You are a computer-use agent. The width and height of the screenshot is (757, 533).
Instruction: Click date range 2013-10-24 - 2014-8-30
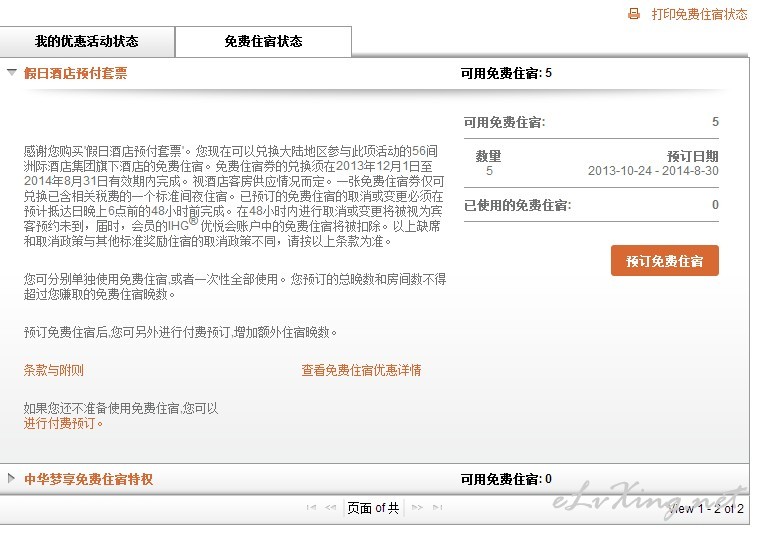[653, 171]
